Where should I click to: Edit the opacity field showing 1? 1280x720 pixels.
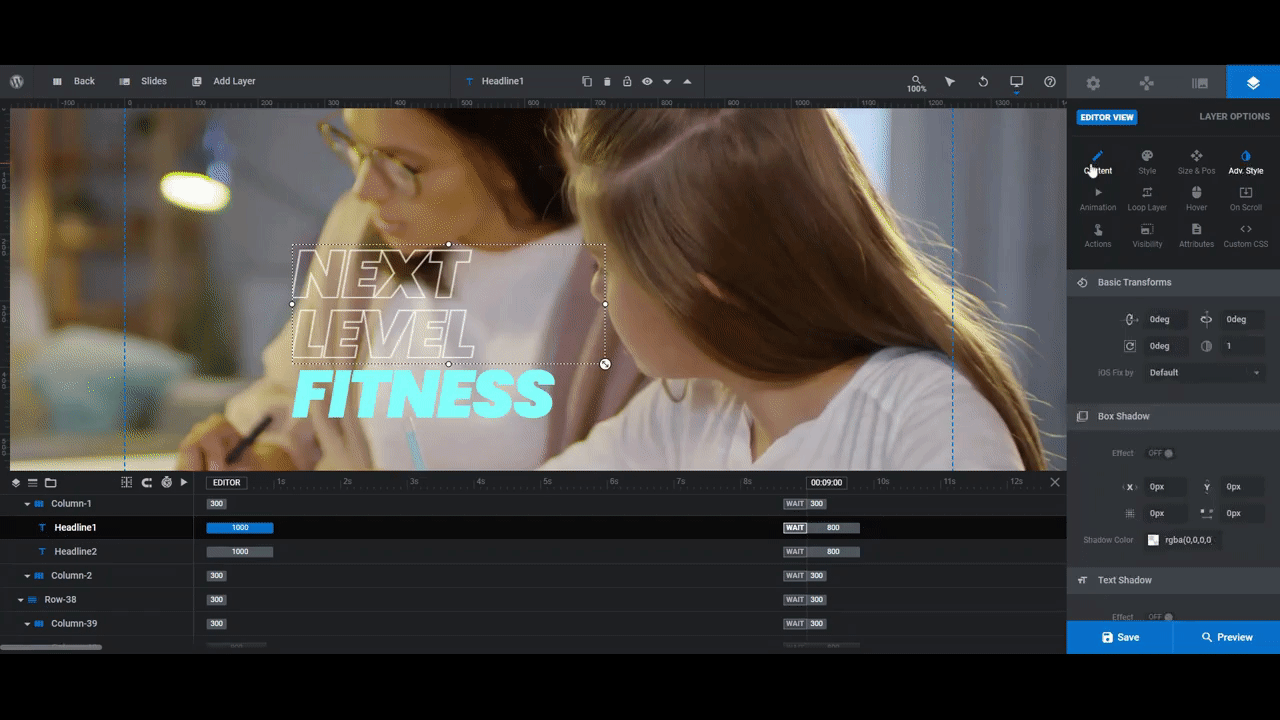[1242, 346]
